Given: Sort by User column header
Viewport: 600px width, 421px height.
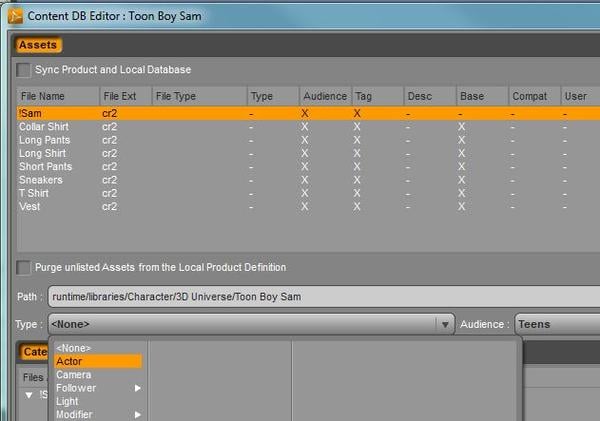Looking at the screenshot, I should [x=580, y=96].
